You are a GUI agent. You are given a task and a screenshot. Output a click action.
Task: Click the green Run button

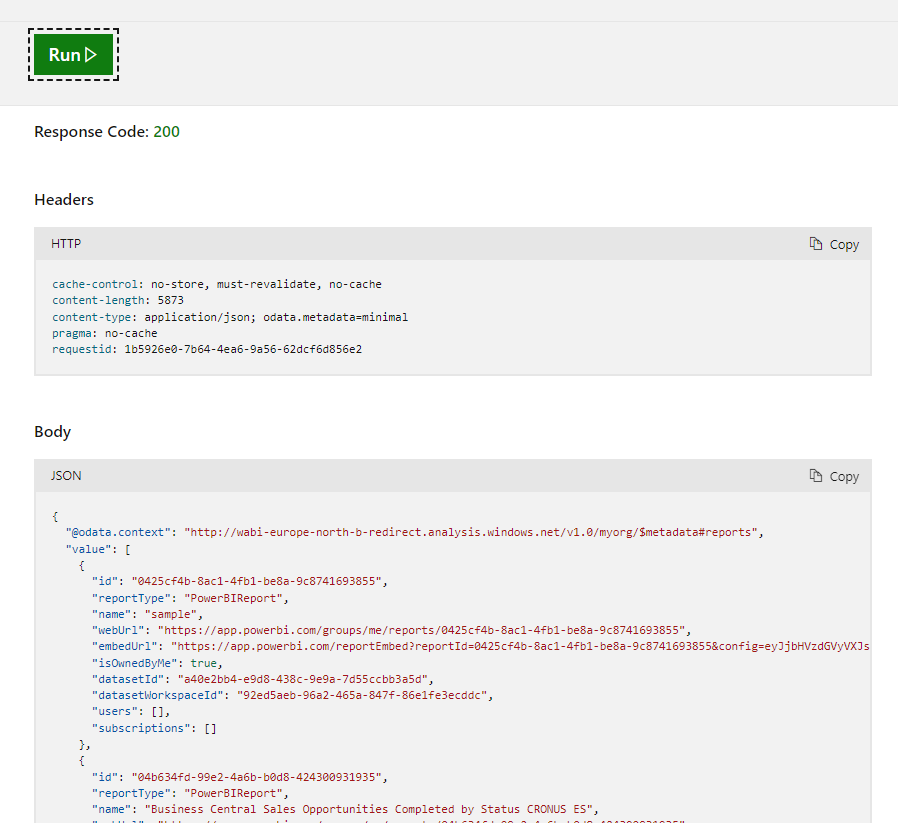pos(73,54)
